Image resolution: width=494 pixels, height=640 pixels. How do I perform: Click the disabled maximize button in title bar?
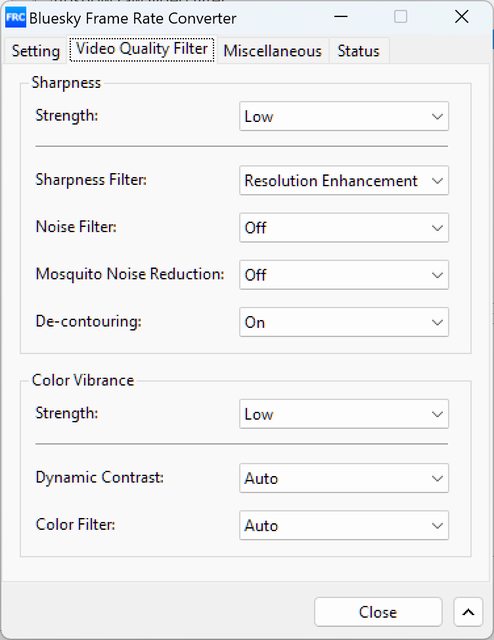click(401, 17)
